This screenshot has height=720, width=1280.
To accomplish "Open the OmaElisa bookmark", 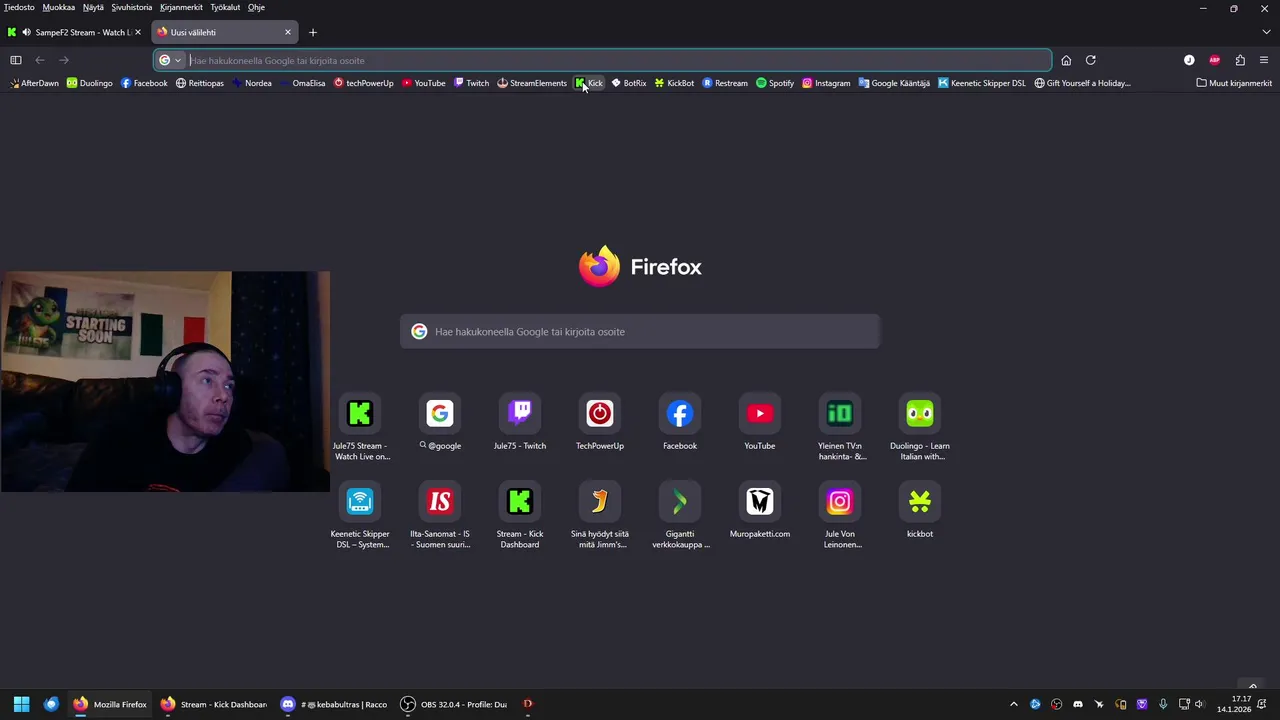I will click(302, 83).
